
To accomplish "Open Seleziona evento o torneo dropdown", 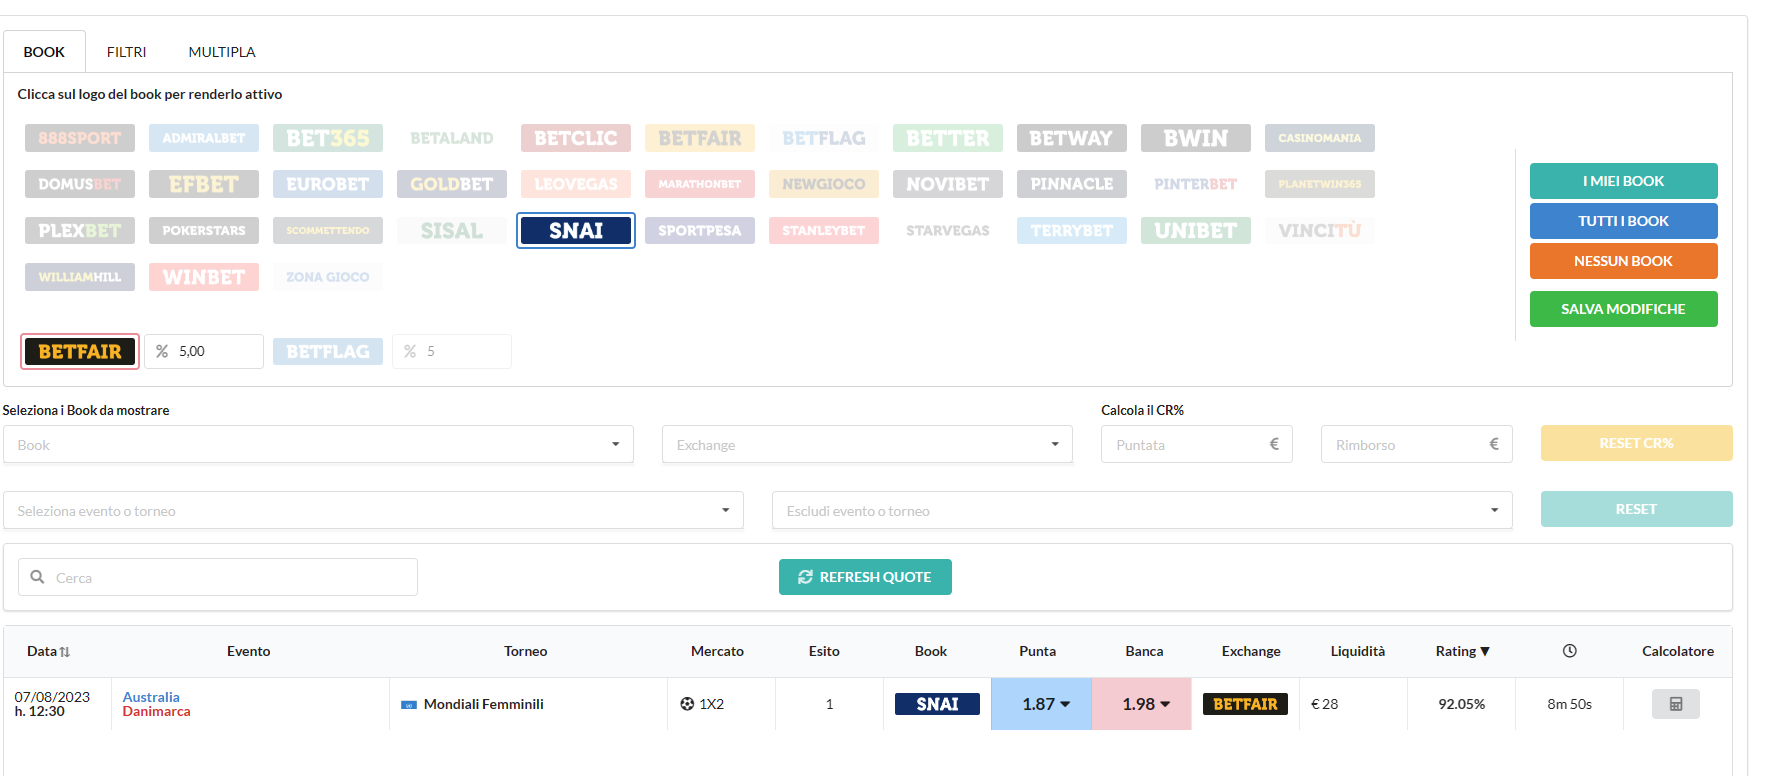I will tap(373, 511).
